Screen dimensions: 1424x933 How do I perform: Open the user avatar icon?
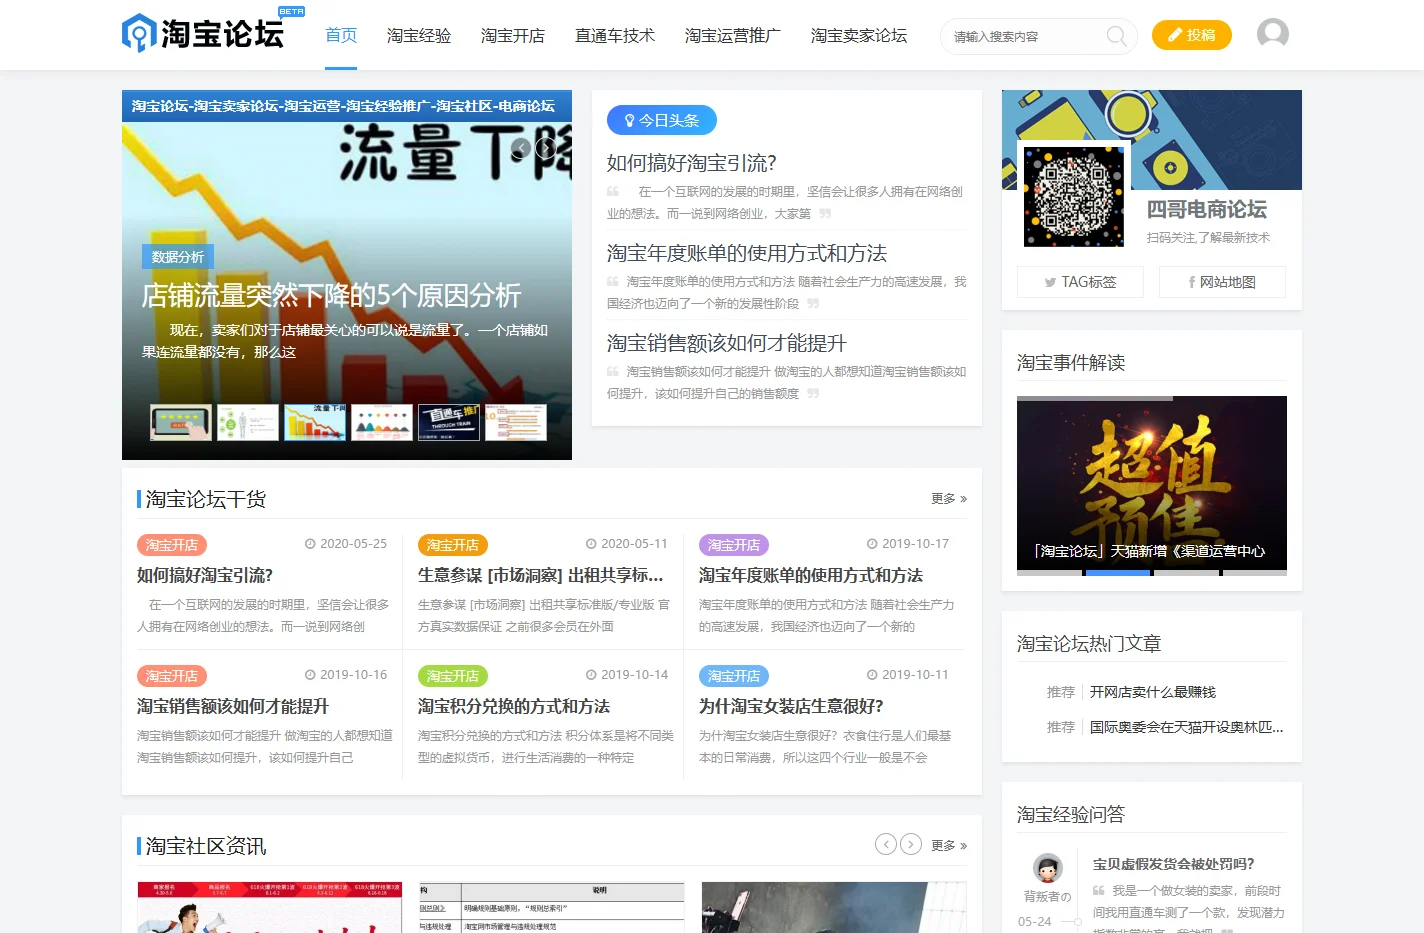pyautogui.click(x=1272, y=34)
